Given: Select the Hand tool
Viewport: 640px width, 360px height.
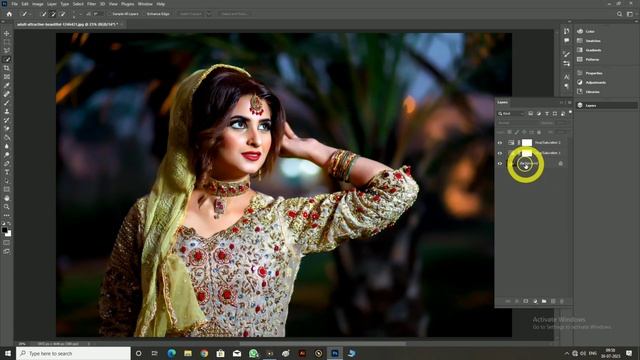Looking at the screenshot, I should 7,198.
